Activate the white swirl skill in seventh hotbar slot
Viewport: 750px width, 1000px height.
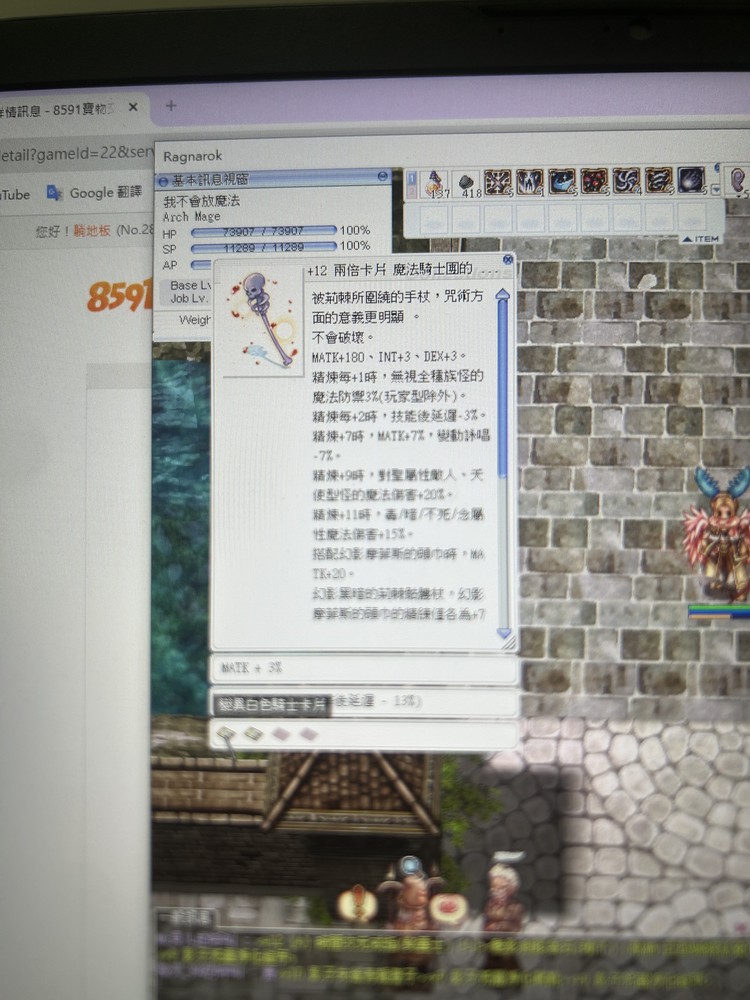pyautogui.click(x=626, y=180)
